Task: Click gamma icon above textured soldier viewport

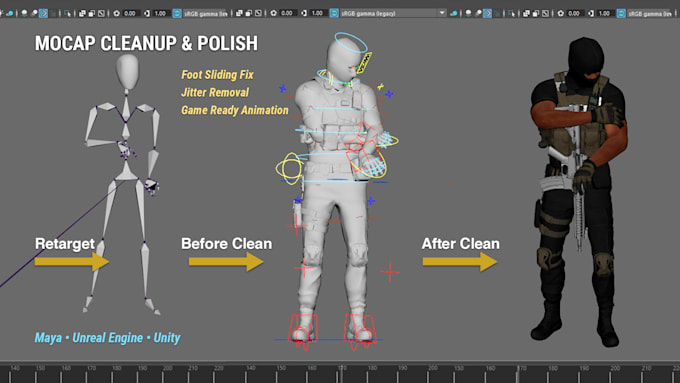Action: tap(591, 13)
